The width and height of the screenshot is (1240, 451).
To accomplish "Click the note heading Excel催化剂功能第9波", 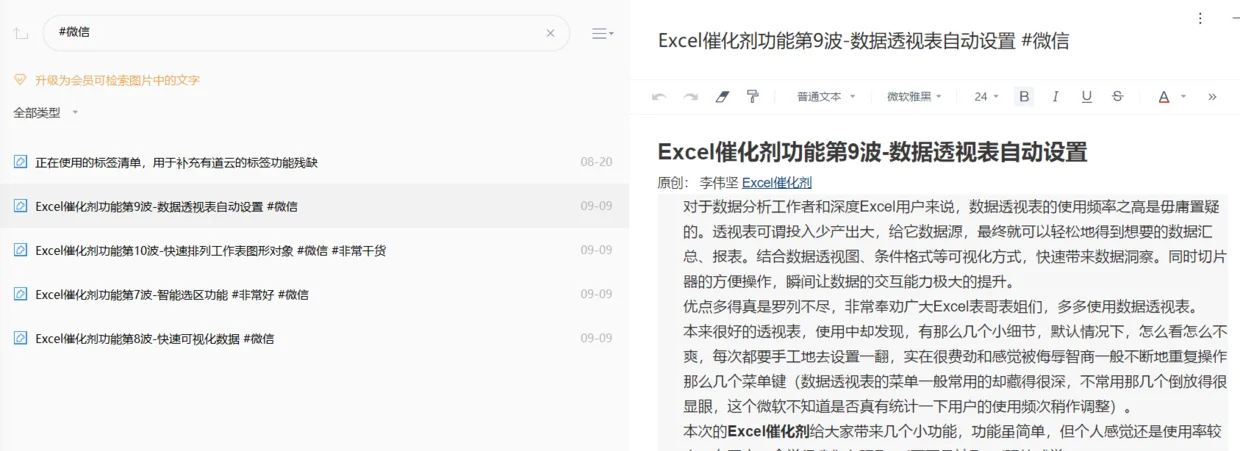I will (x=872, y=152).
